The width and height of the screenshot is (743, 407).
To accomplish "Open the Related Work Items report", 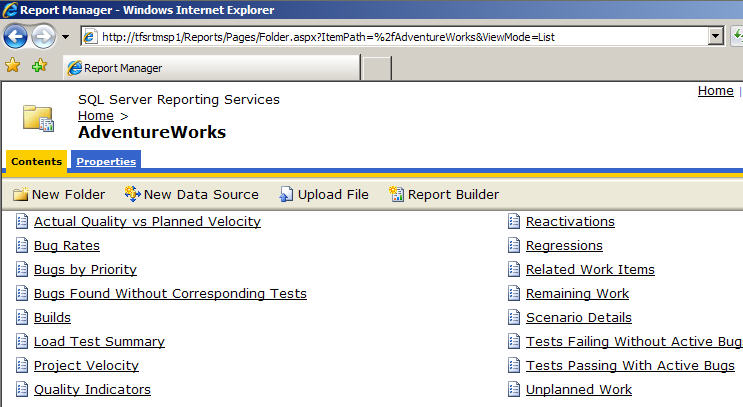I will pyautogui.click(x=590, y=269).
